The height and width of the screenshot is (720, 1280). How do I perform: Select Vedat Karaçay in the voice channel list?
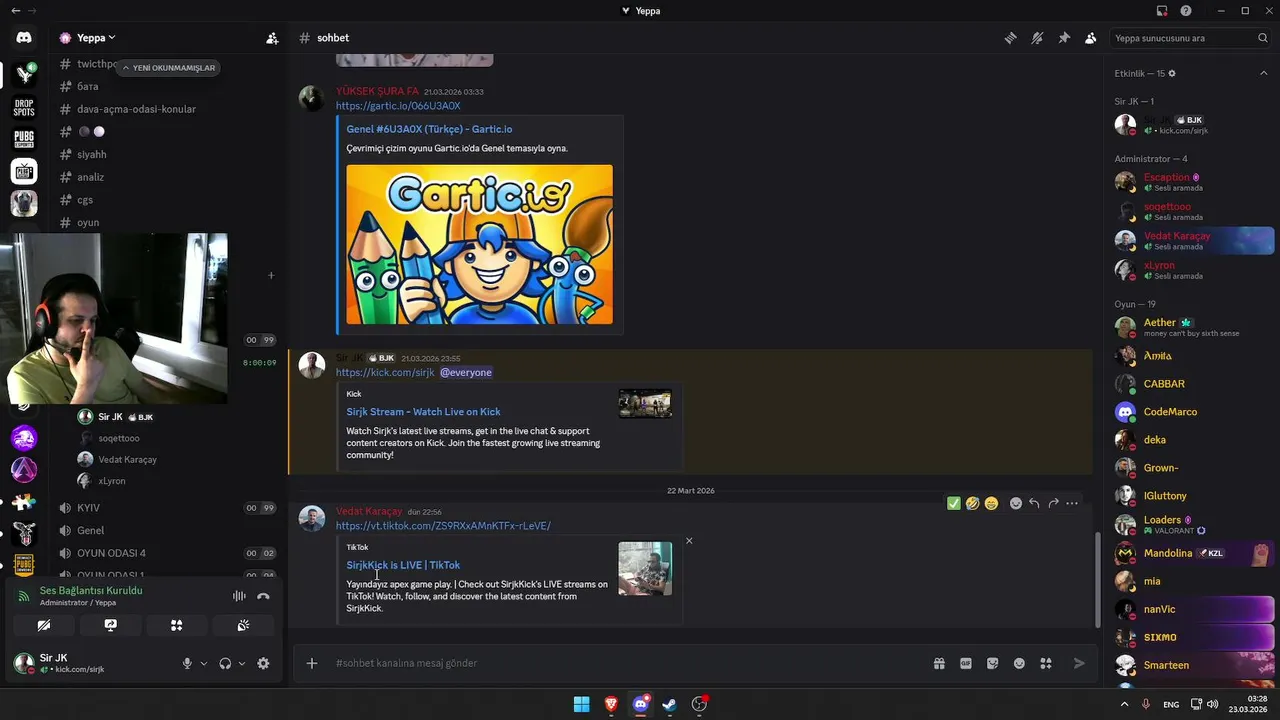pos(127,460)
